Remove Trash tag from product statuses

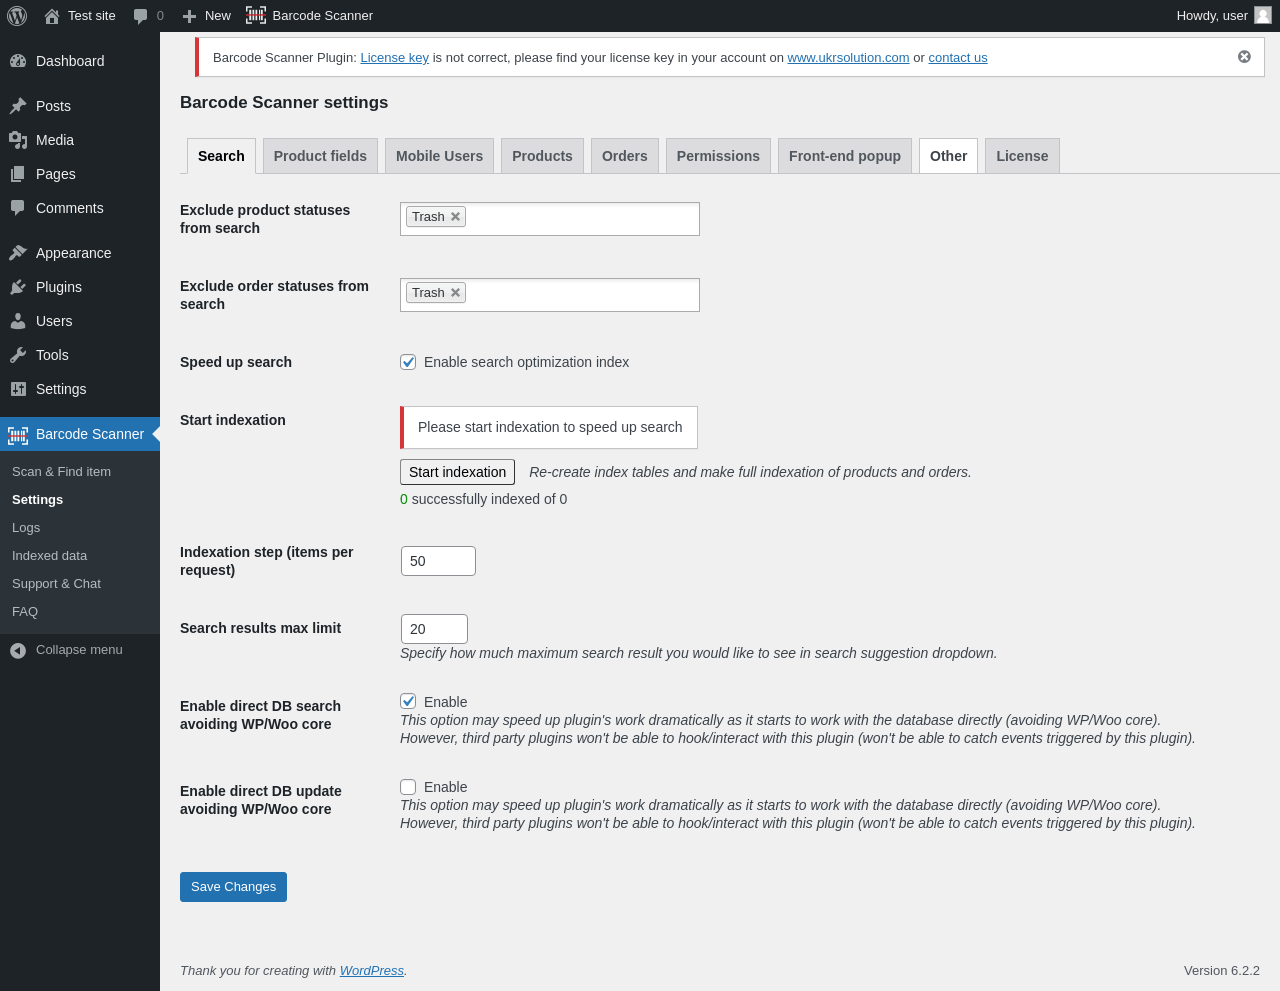coord(455,217)
